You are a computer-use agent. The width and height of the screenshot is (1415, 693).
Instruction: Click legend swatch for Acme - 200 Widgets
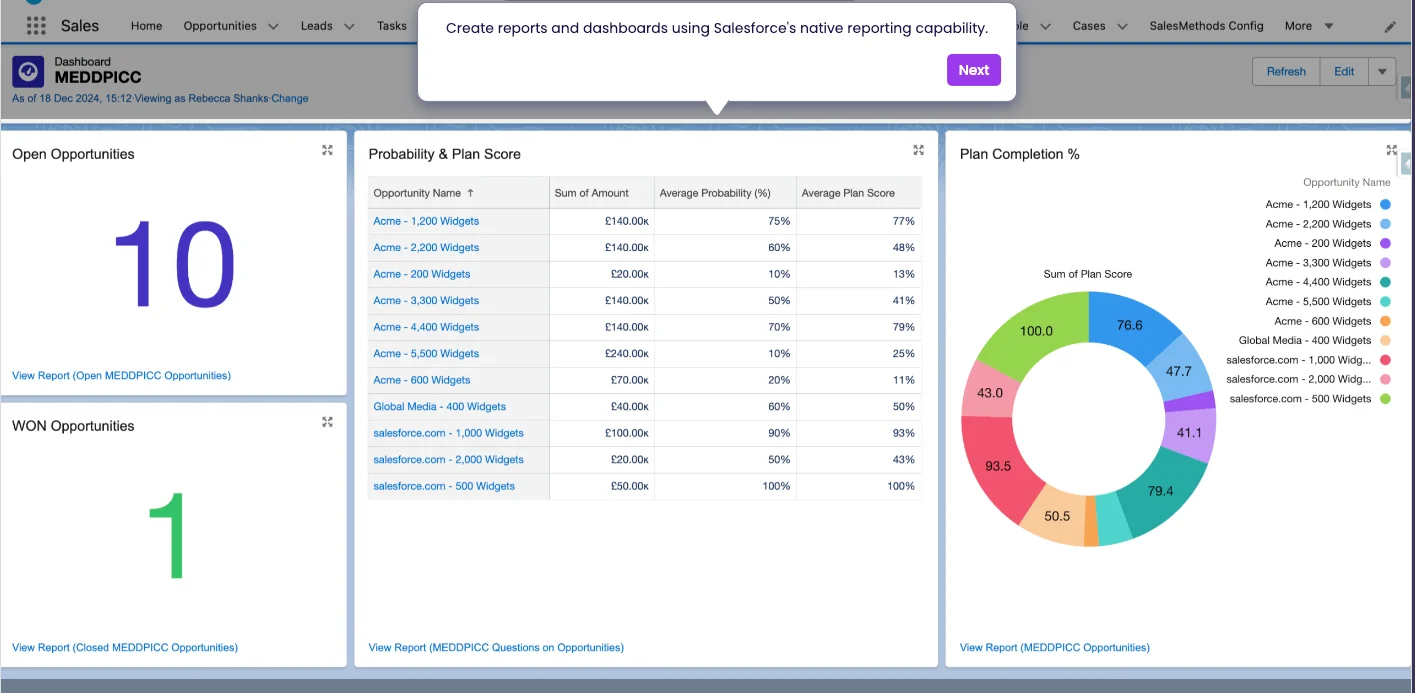[x=1385, y=244]
